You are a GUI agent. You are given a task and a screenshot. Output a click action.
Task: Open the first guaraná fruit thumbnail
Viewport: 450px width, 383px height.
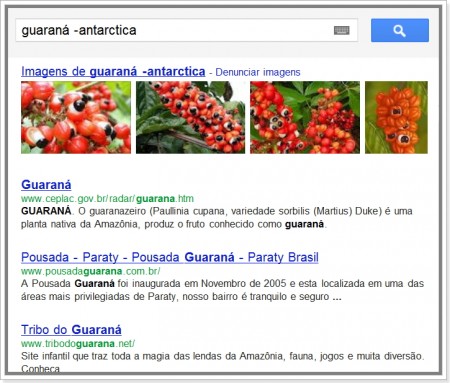(x=76, y=117)
